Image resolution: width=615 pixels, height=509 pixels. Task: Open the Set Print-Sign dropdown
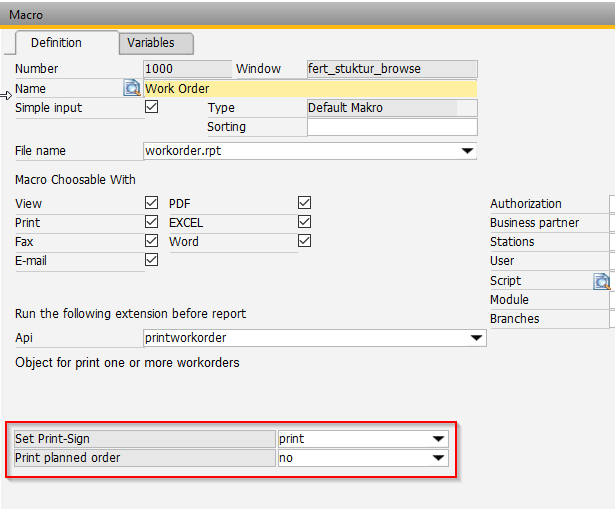pyautogui.click(x=438, y=439)
